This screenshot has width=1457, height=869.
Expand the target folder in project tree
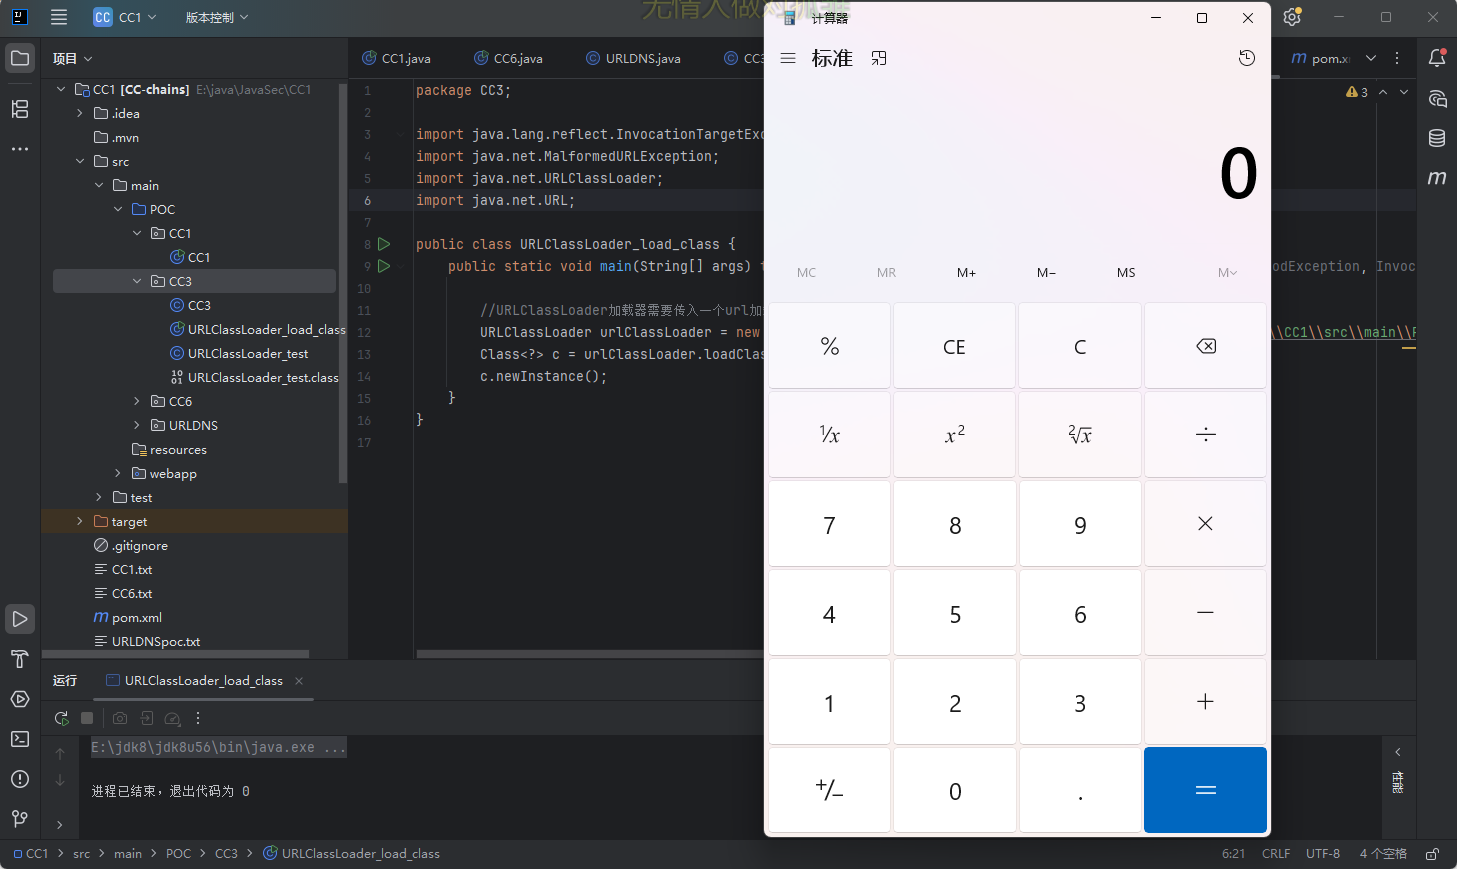(x=80, y=522)
